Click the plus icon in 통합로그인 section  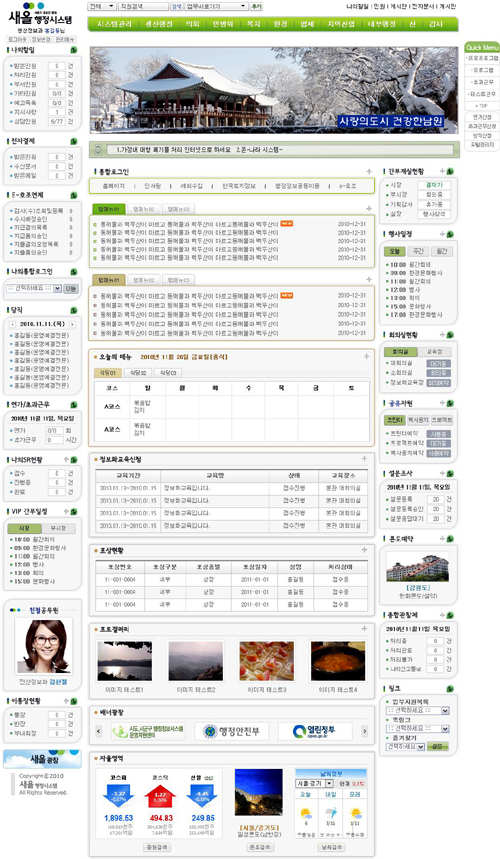point(369,172)
